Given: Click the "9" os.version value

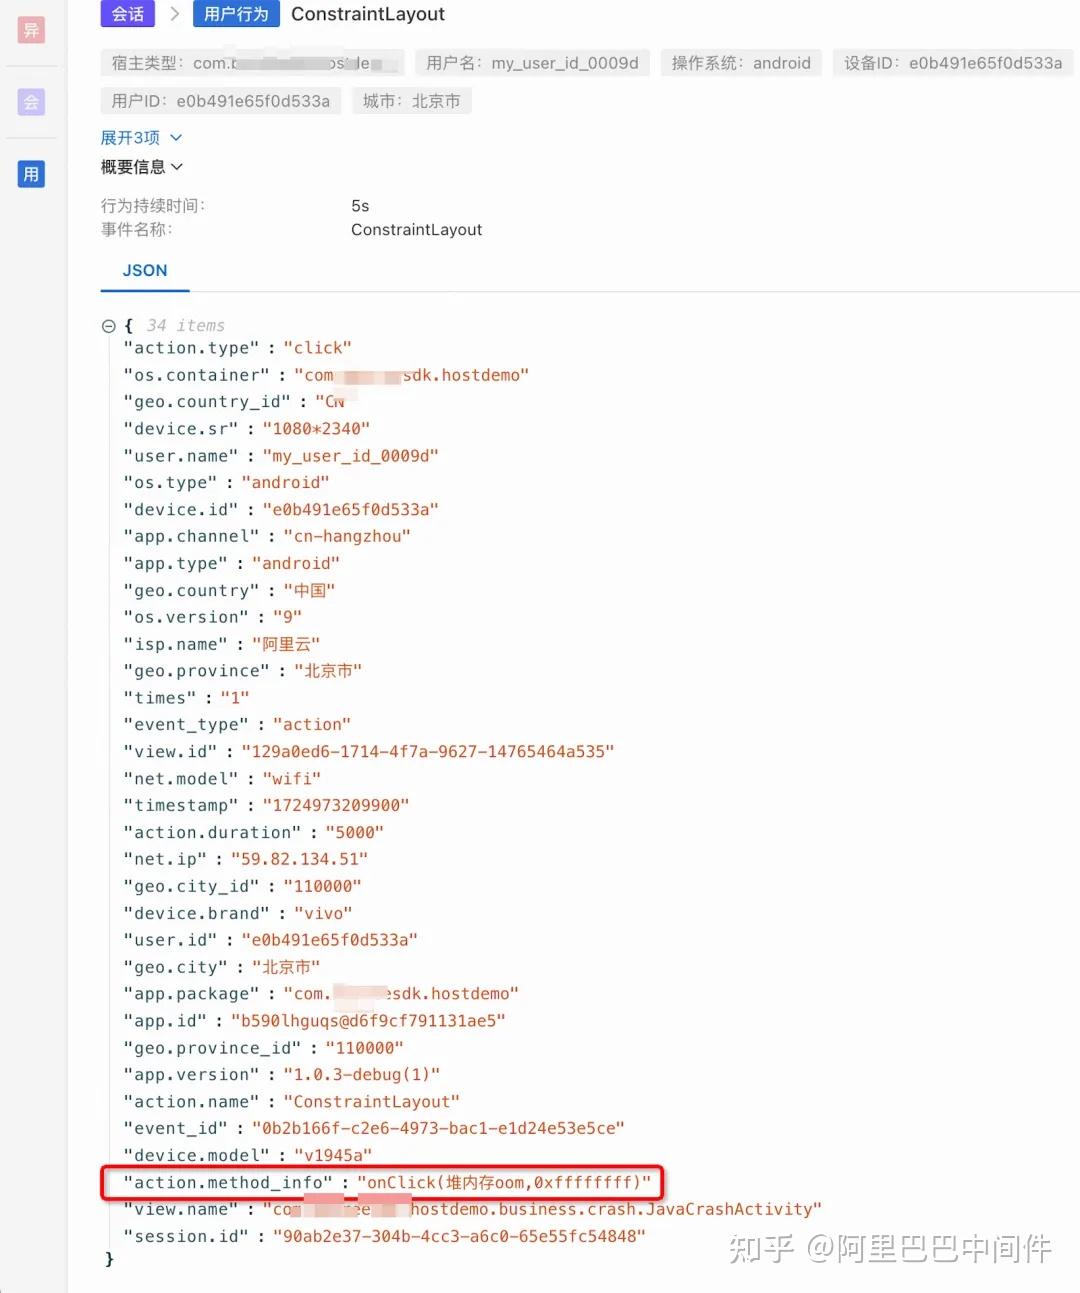Looking at the screenshot, I should [x=287, y=618].
